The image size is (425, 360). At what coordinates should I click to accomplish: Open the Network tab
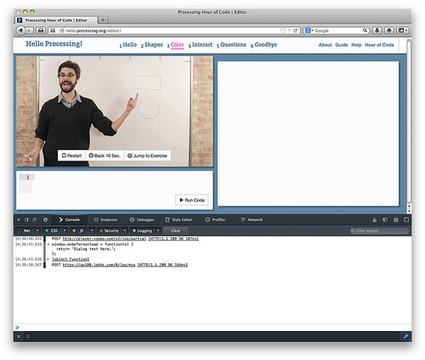(x=252, y=220)
